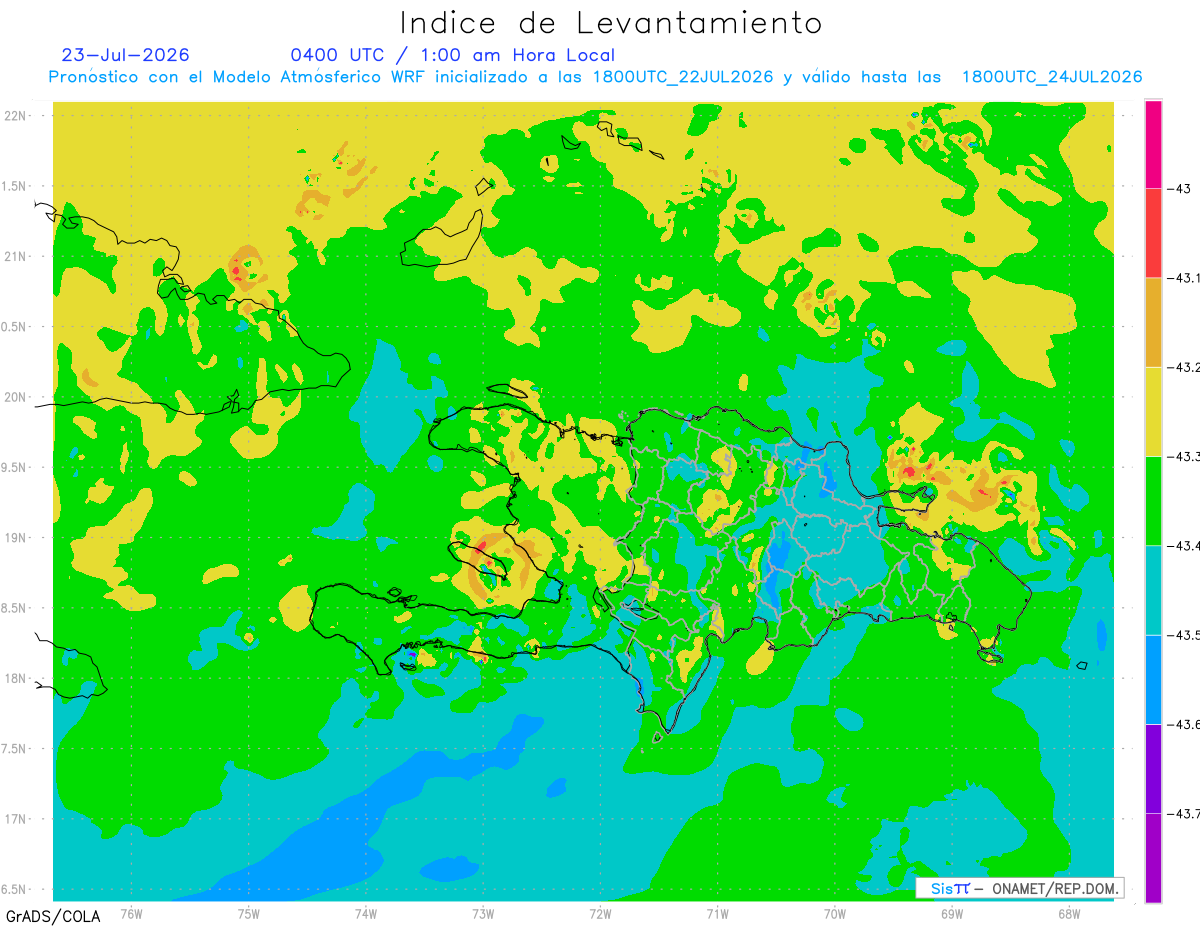Image resolution: width=1200 pixels, height=927 pixels.
Task: Click the legend value "-43.2"
Action: (x=1183, y=368)
